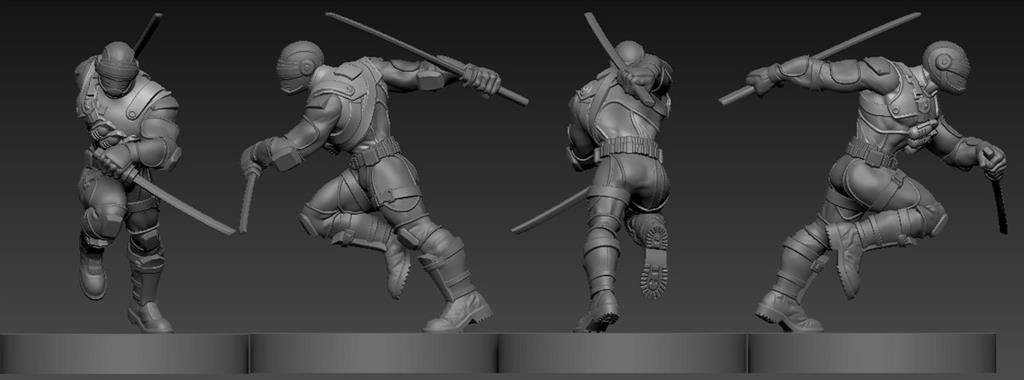The width and height of the screenshot is (1024, 380).
Task: Click the sword hilt behind front-view figure's shoulder
Action: 148,33
